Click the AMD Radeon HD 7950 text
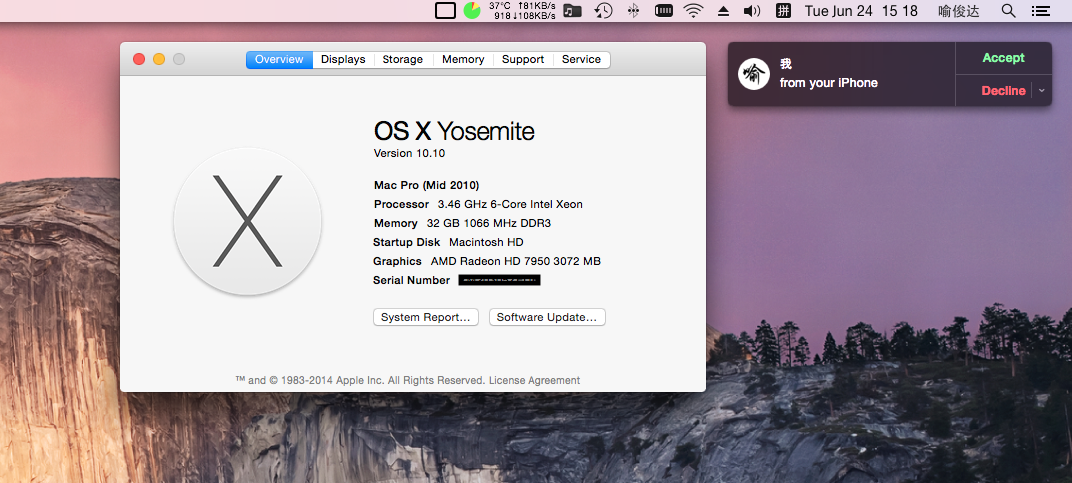 [x=515, y=261]
